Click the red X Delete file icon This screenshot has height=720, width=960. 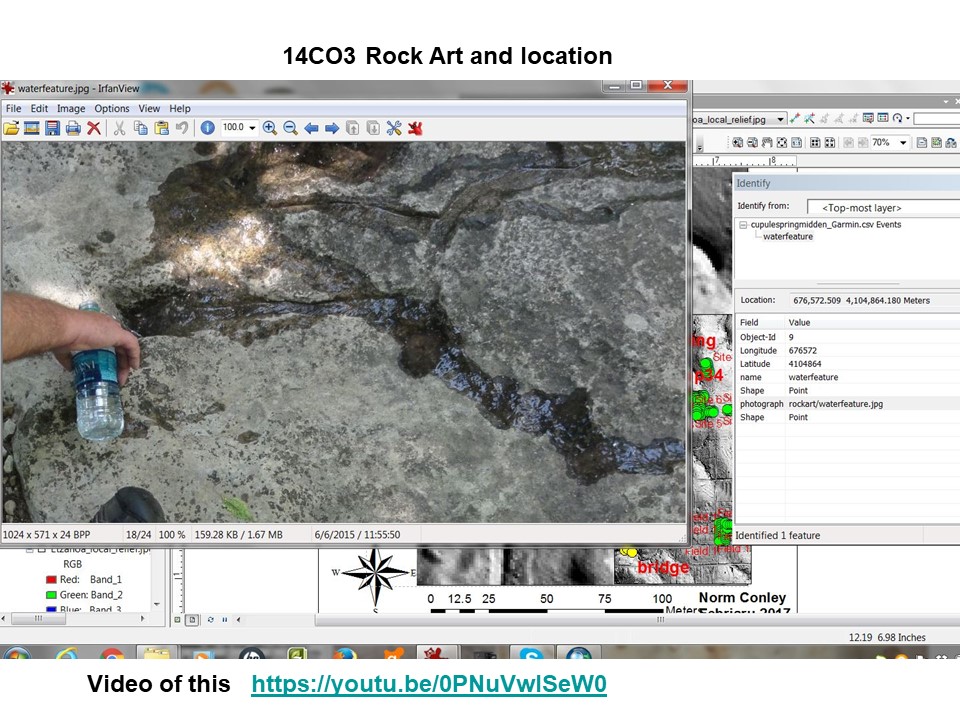pyautogui.click(x=93, y=128)
